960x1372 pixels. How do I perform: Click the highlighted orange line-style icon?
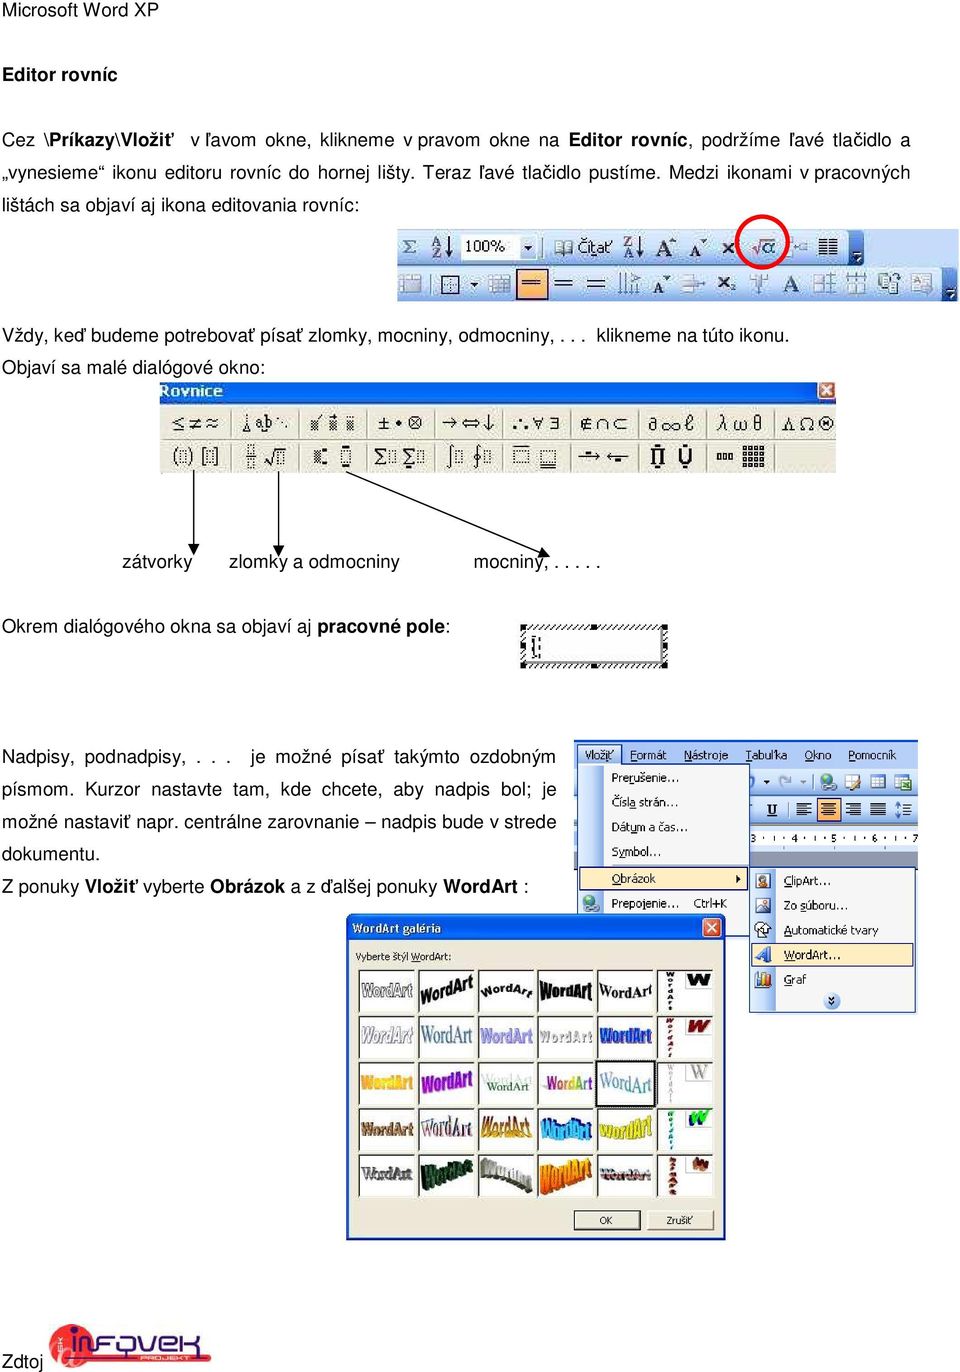pyautogui.click(x=532, y=284)
